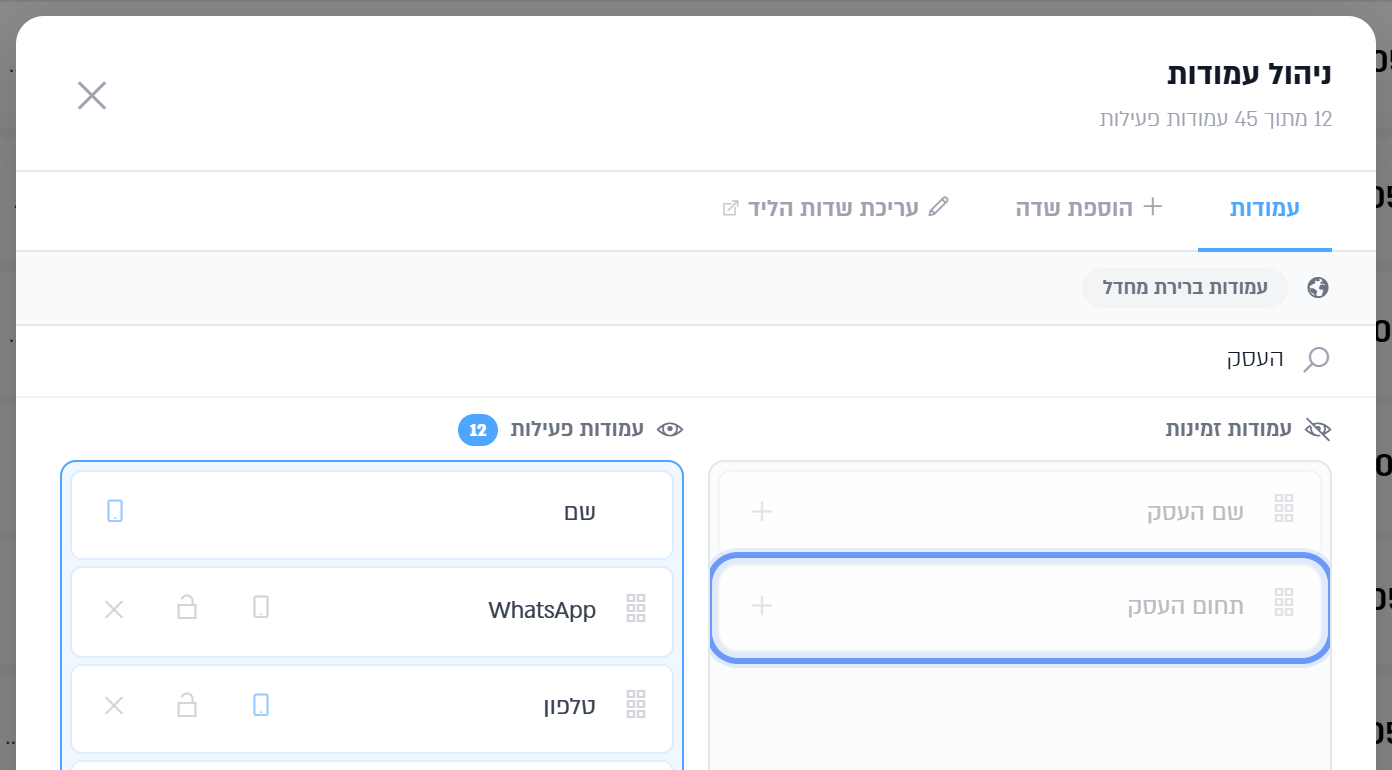Select the תחום העסק label text
1392x770 pixels.
click(x=1186, y=606)
